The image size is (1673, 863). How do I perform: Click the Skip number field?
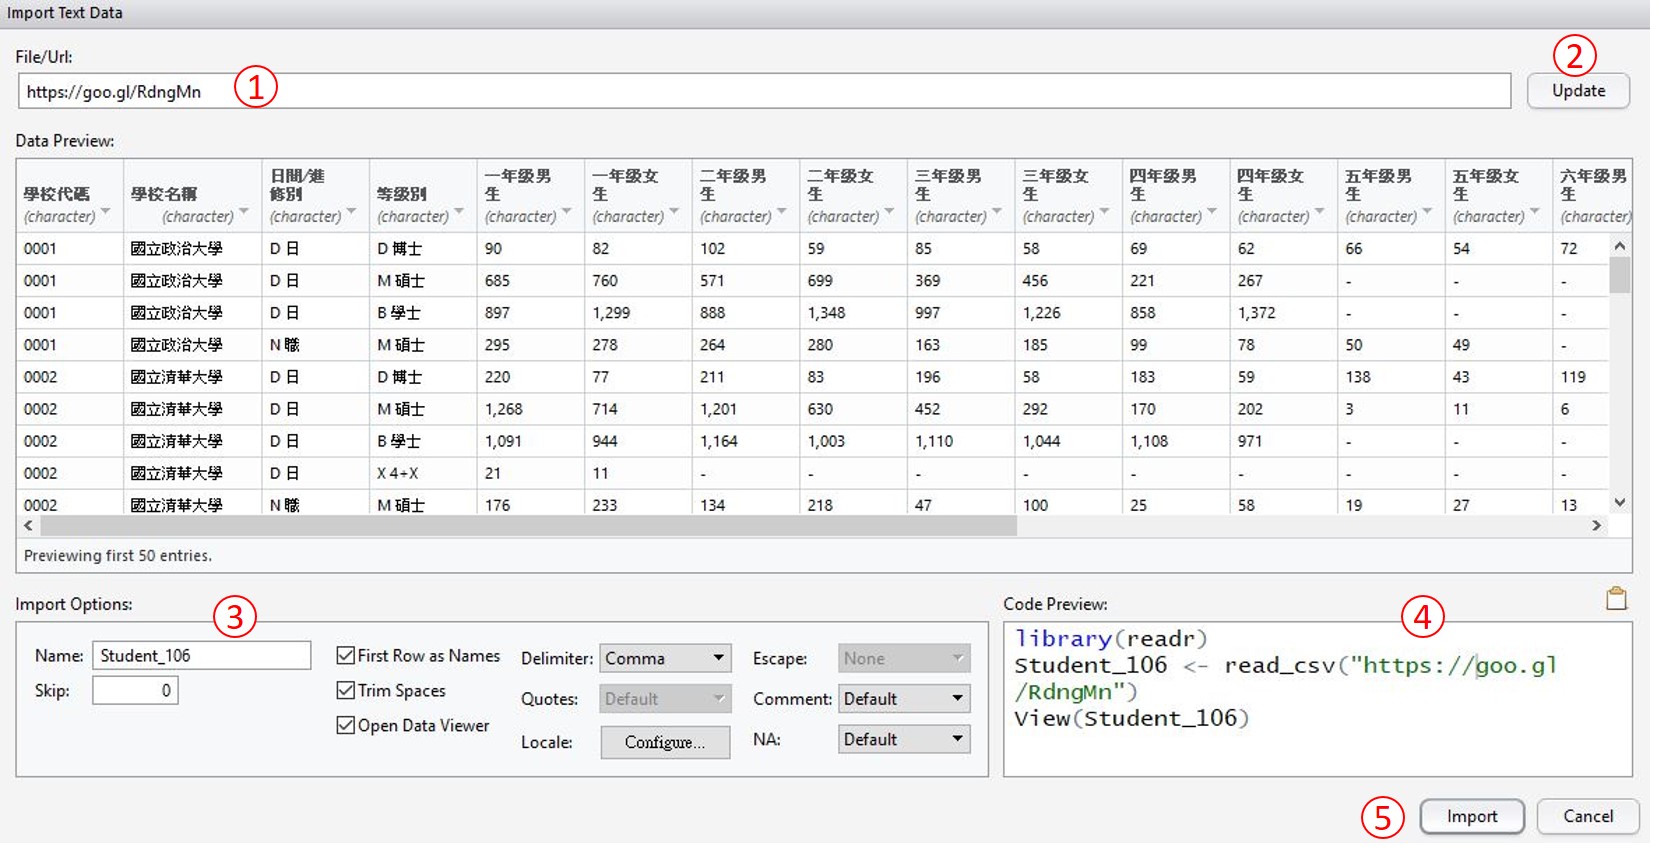click(135, 690)
